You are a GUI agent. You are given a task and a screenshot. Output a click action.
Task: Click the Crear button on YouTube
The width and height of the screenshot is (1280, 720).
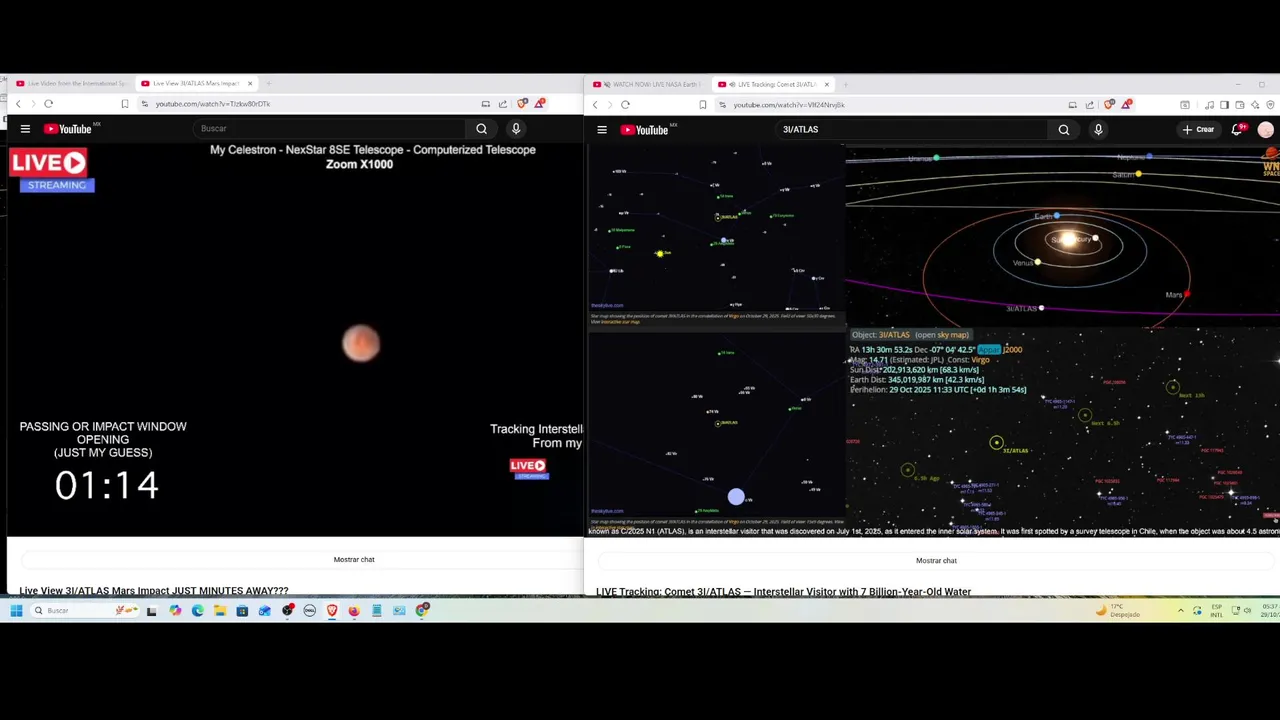pos(1198,129)
